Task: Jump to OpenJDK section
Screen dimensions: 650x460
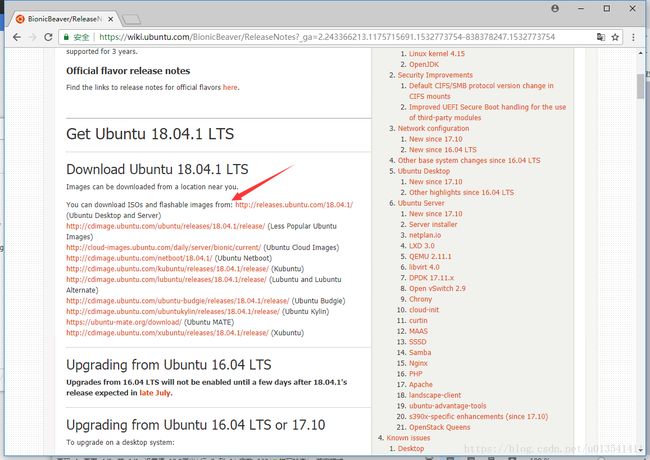Action: click(x=424, y=65)
